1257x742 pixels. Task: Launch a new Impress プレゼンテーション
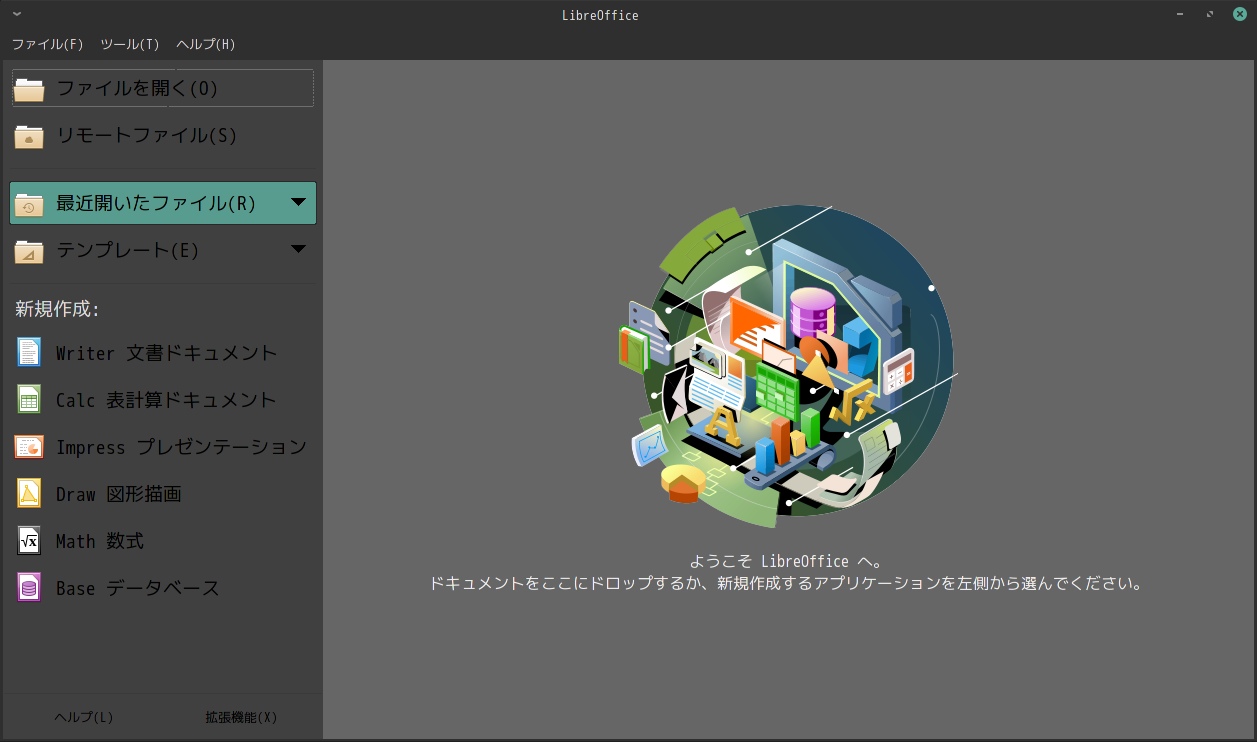(x=162, y=447)
